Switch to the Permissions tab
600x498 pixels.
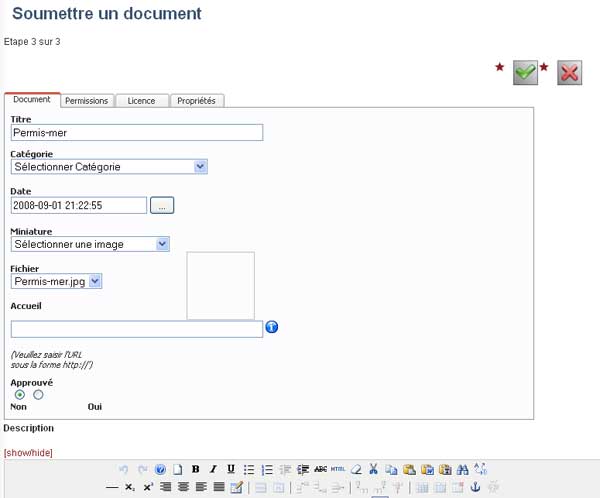click(87, 101)
